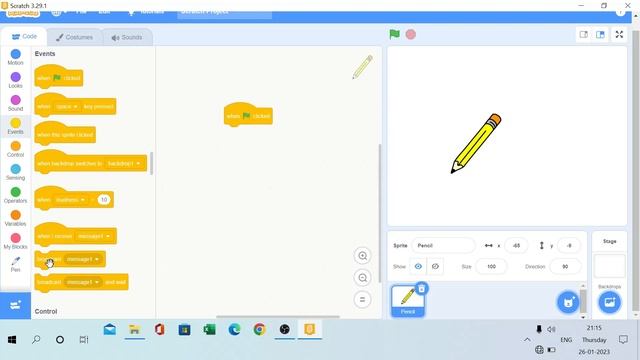Image resolution: width=640 pixels, height=360 pixels.
Task: Open File Explorer from the taskbar
Action: pos(135,329)
